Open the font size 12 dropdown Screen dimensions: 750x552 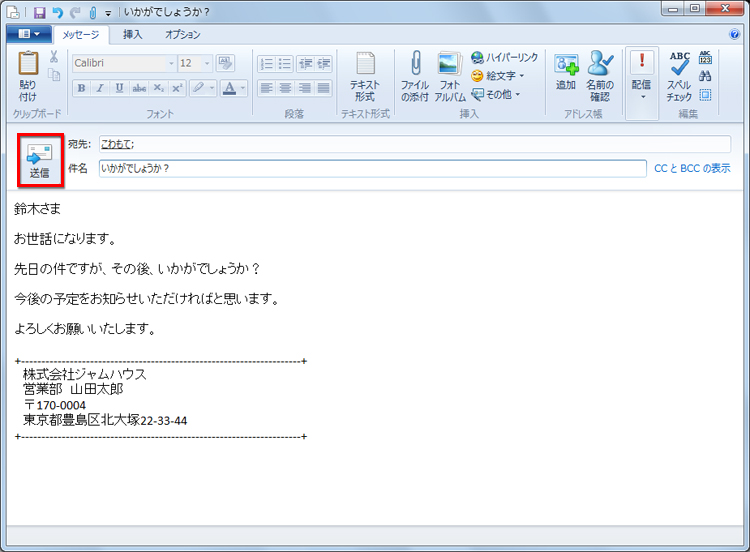click(x=207, y=63)
